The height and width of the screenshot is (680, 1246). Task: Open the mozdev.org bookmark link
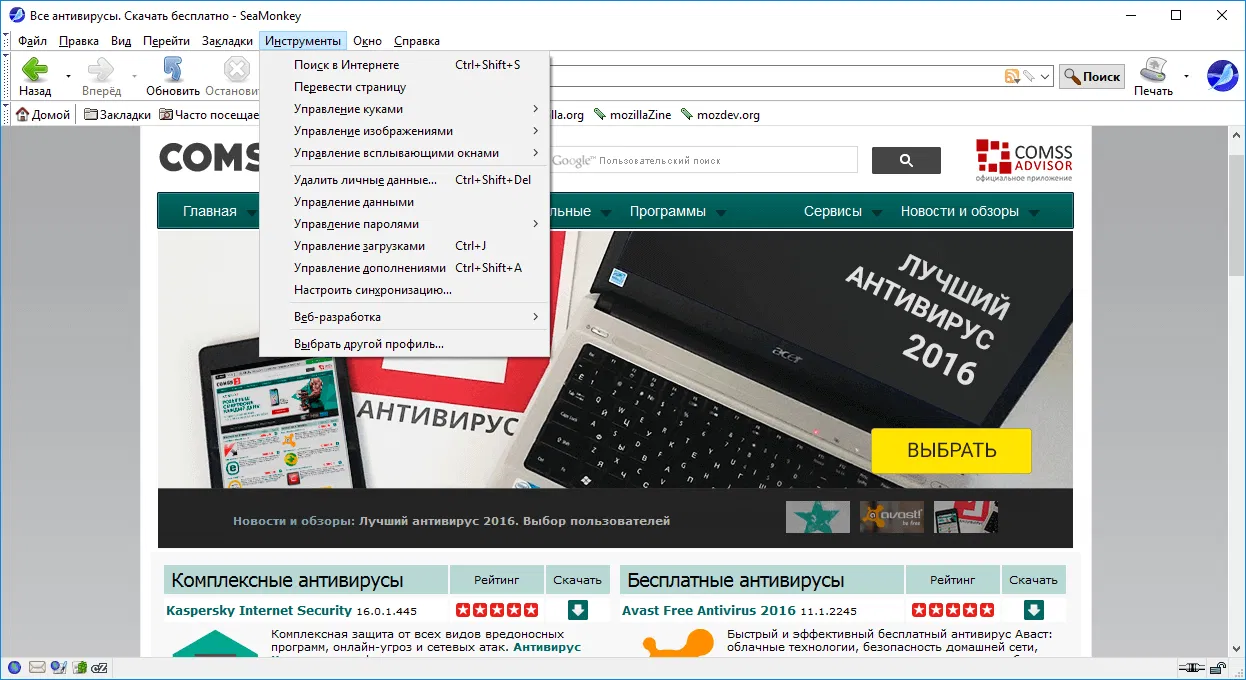[720, 115]
